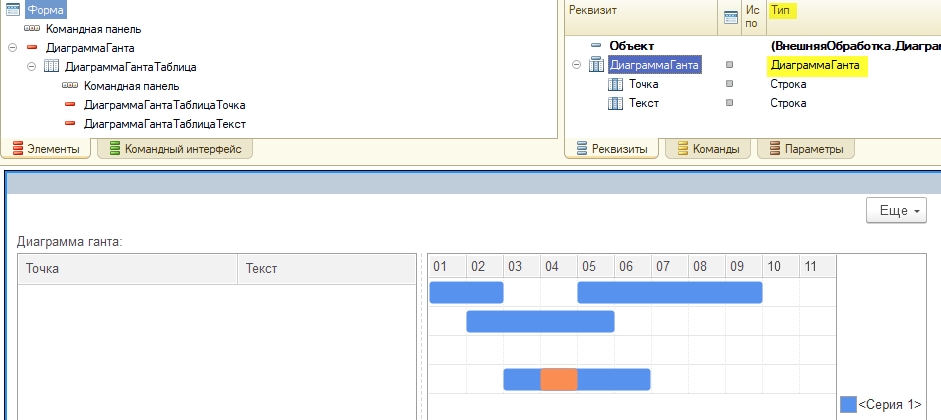This screenshot has height=420, width=941.
Task: Open the Еще dropdown menu
Action: coord(896,211)
